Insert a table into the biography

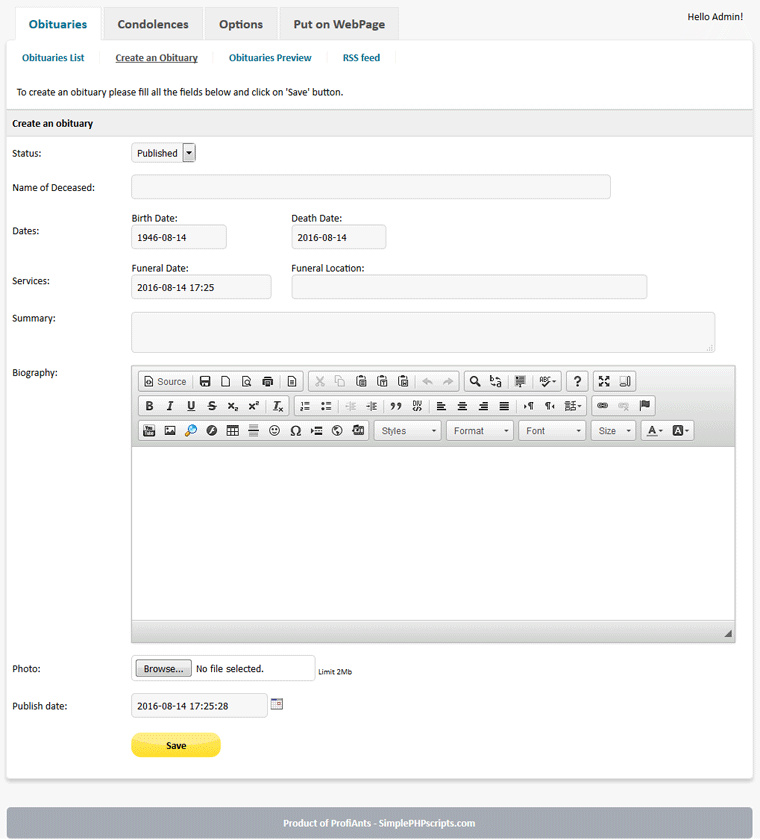coord(232,430)
